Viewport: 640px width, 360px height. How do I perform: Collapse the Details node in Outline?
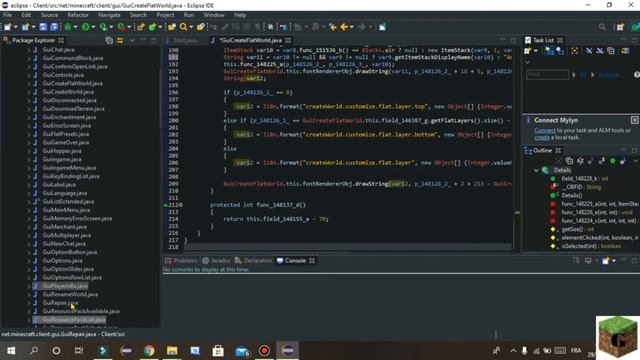pos(536,170)
